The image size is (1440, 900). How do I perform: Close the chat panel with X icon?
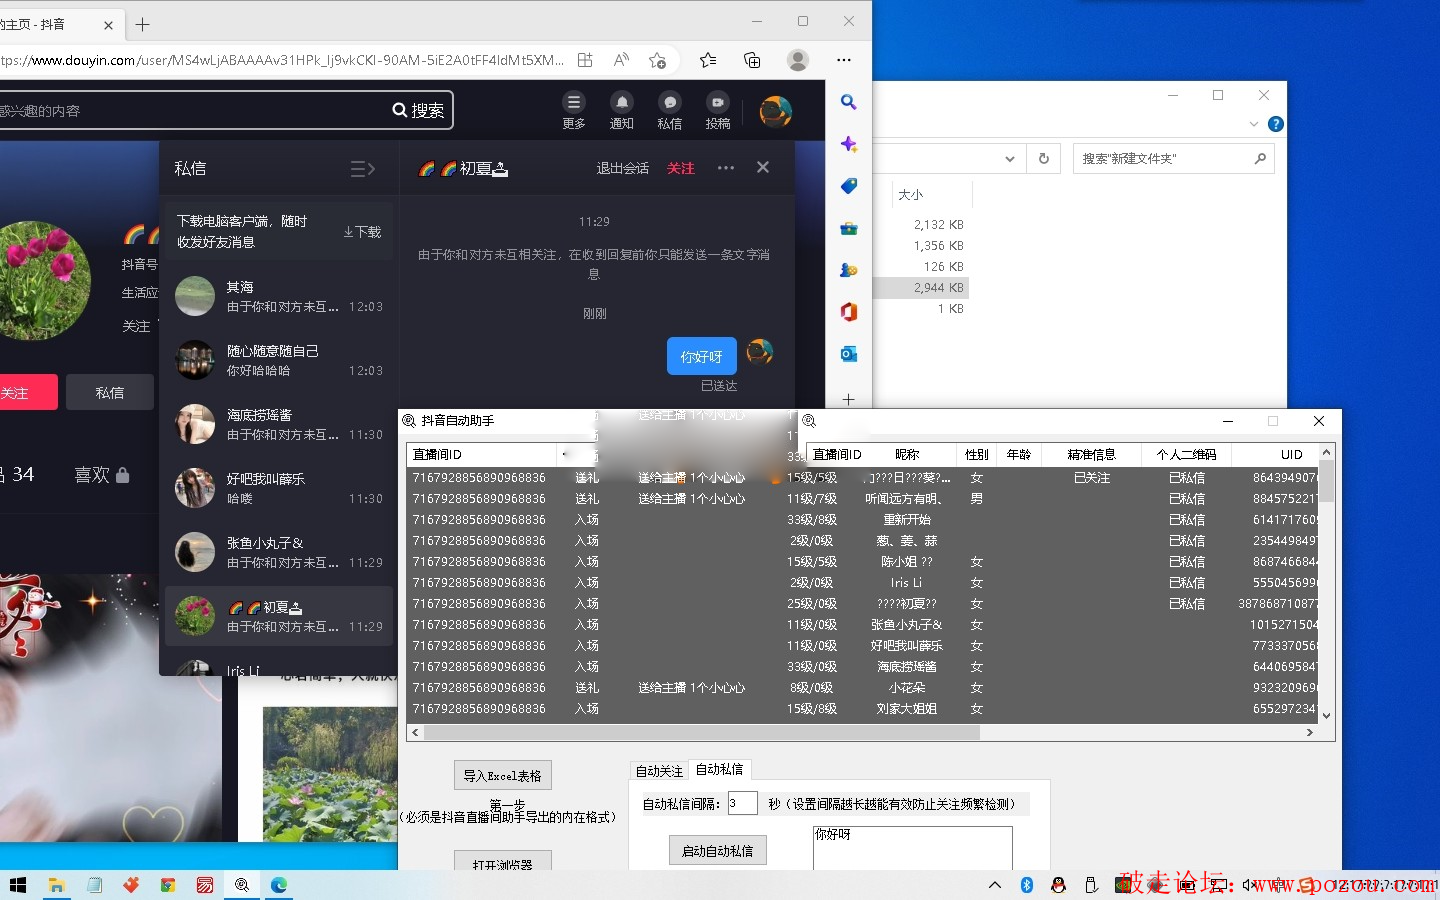click(x=763, y=167)
